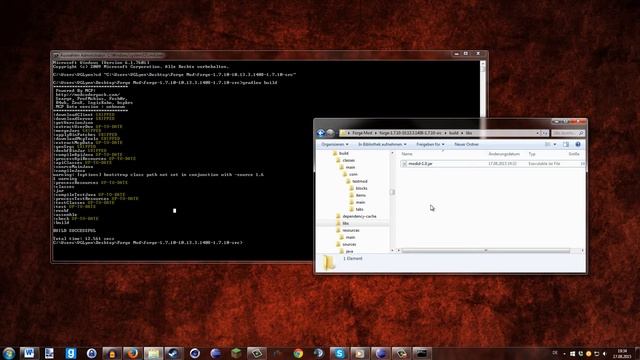The image size is (640, 360).
Task: Toggle the Explorer preview pane icon
Action: (x=566, y=144)
